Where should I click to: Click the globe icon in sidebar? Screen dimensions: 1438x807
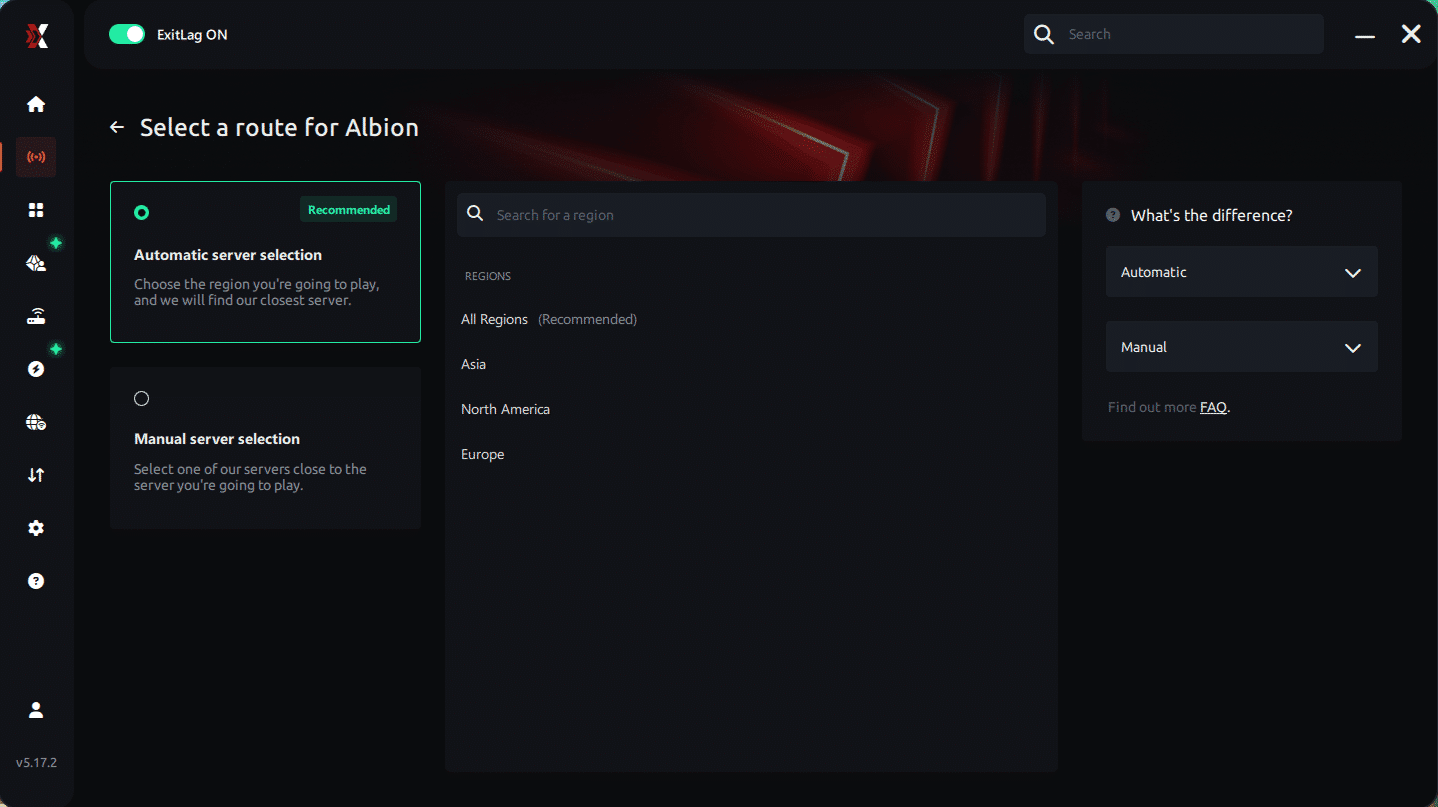36,422
